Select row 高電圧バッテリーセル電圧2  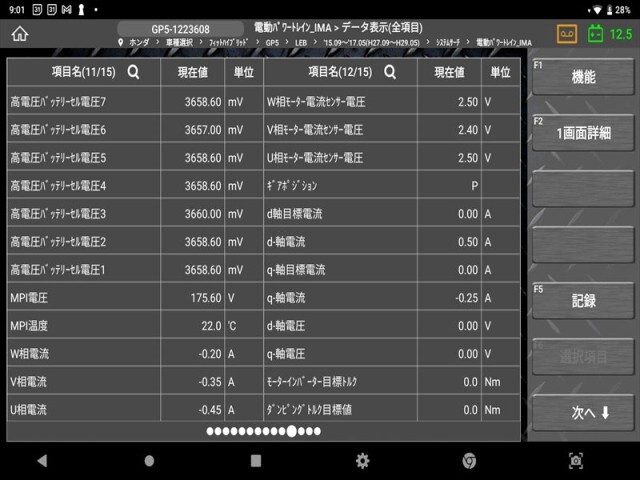[136, 242]
